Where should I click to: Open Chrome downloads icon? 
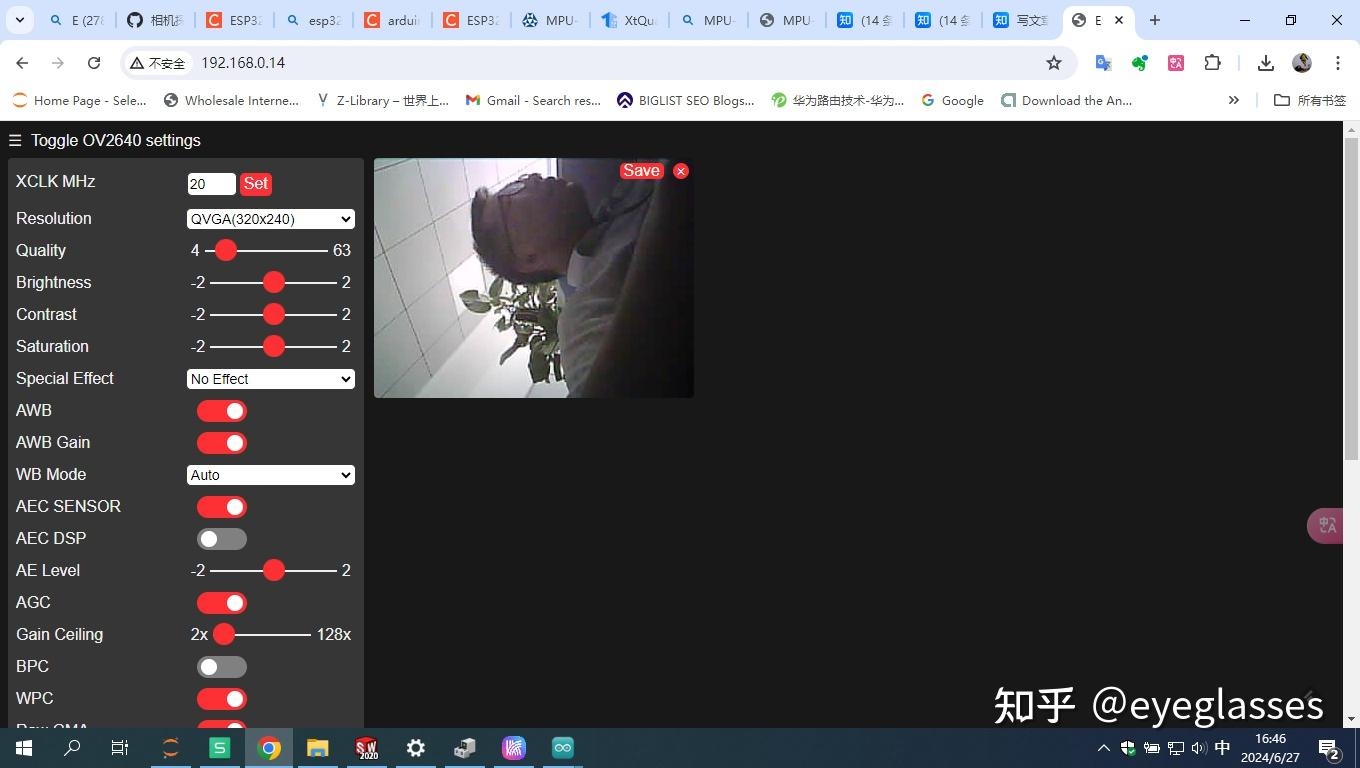click(x=1264, y=62)
